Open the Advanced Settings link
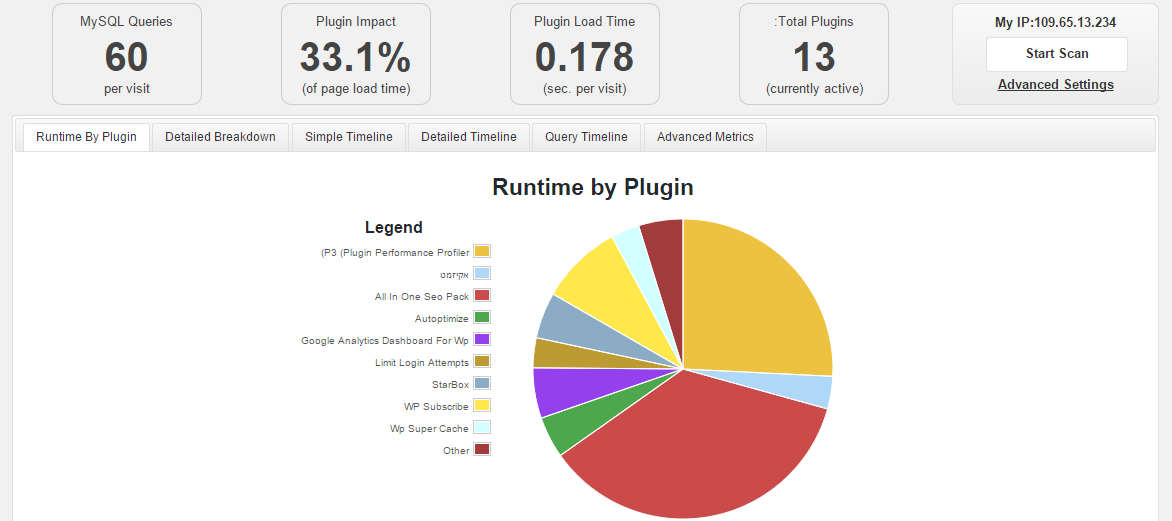 coord(1055,85)
